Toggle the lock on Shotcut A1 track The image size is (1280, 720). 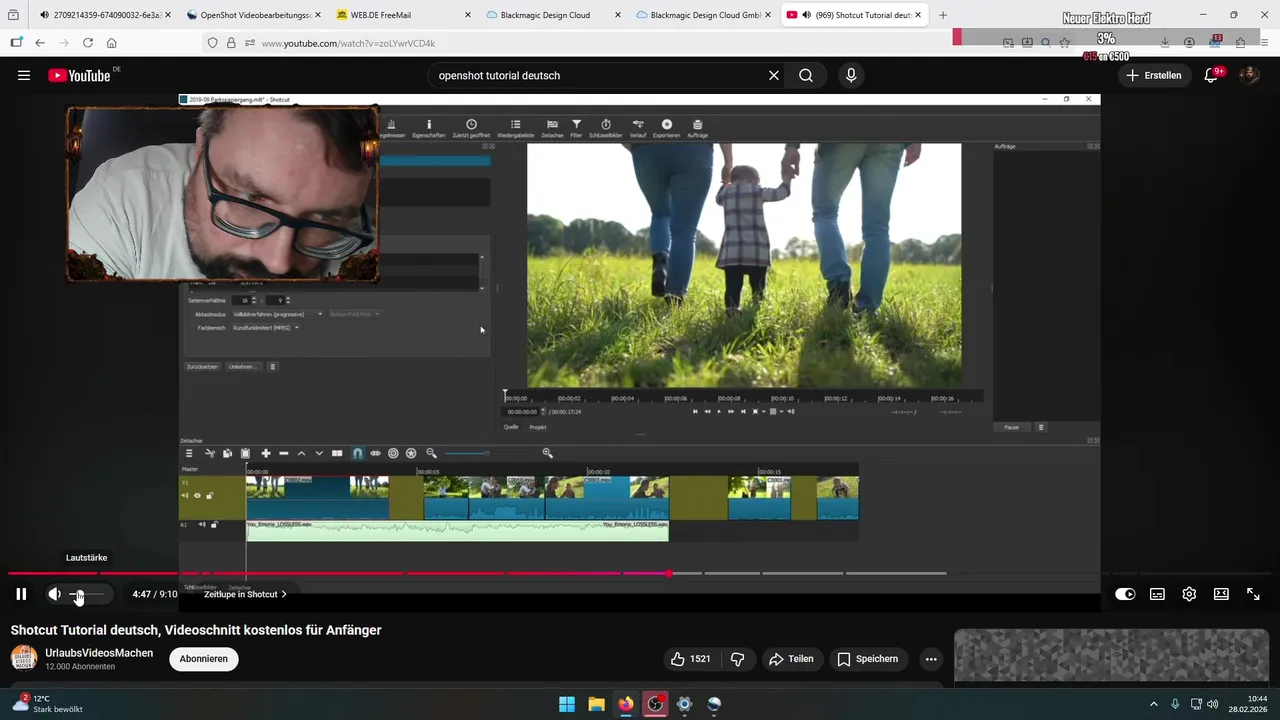click(x=213, y=525)
